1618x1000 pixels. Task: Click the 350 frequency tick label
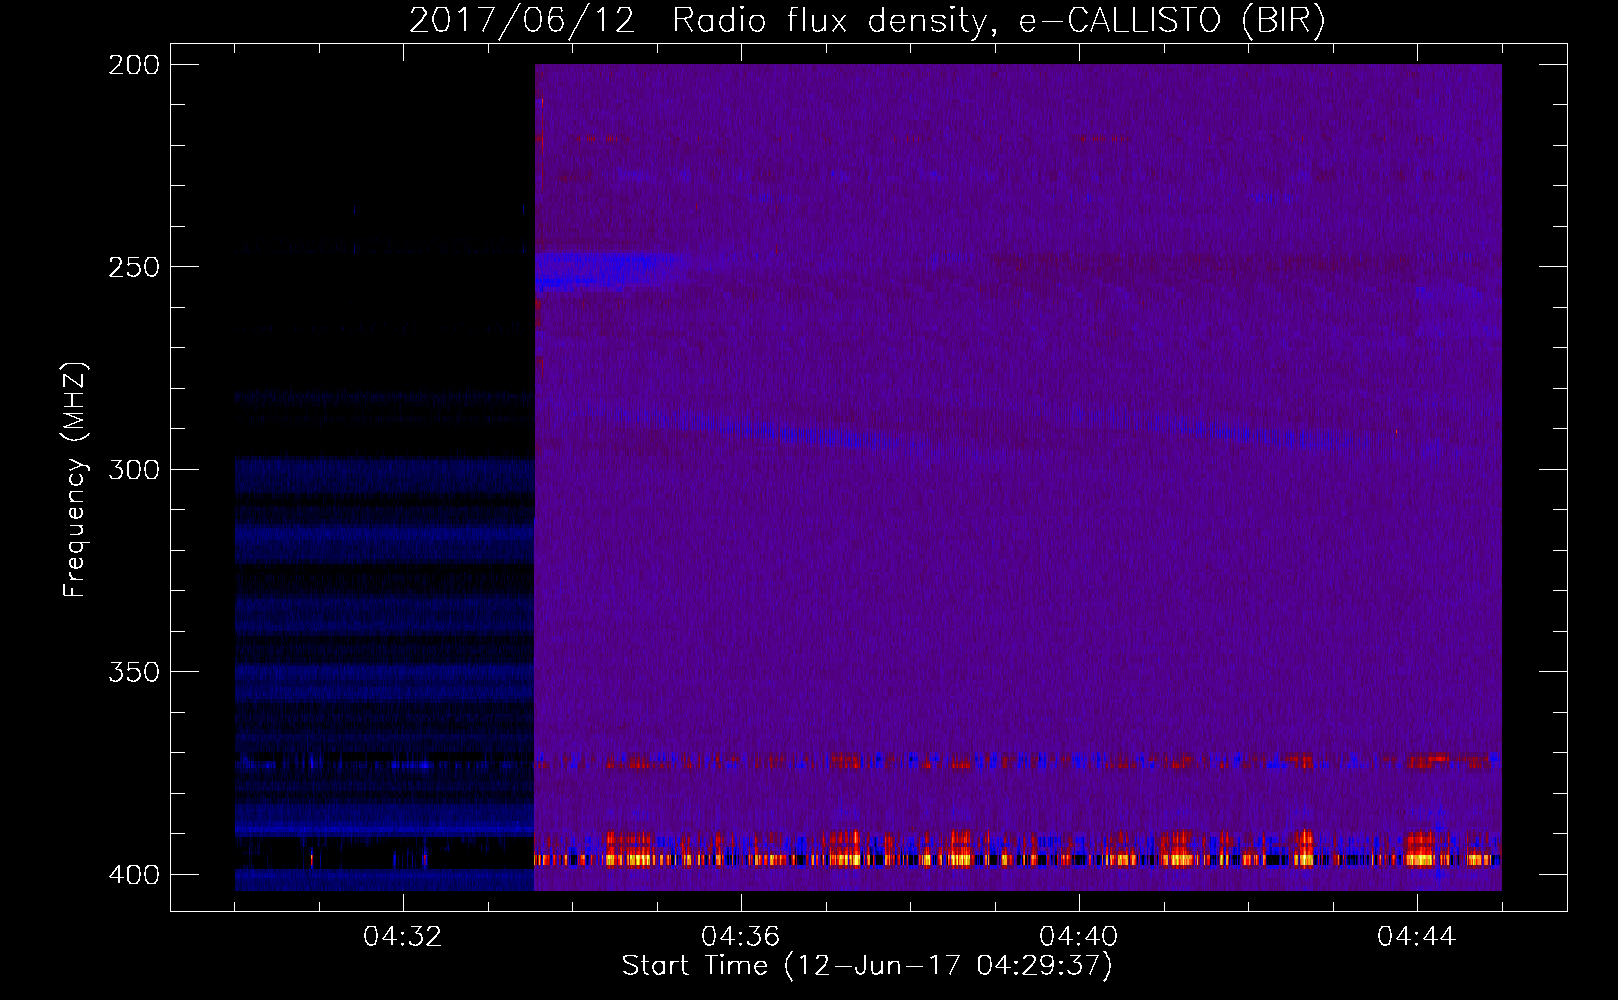pos(134,672)
